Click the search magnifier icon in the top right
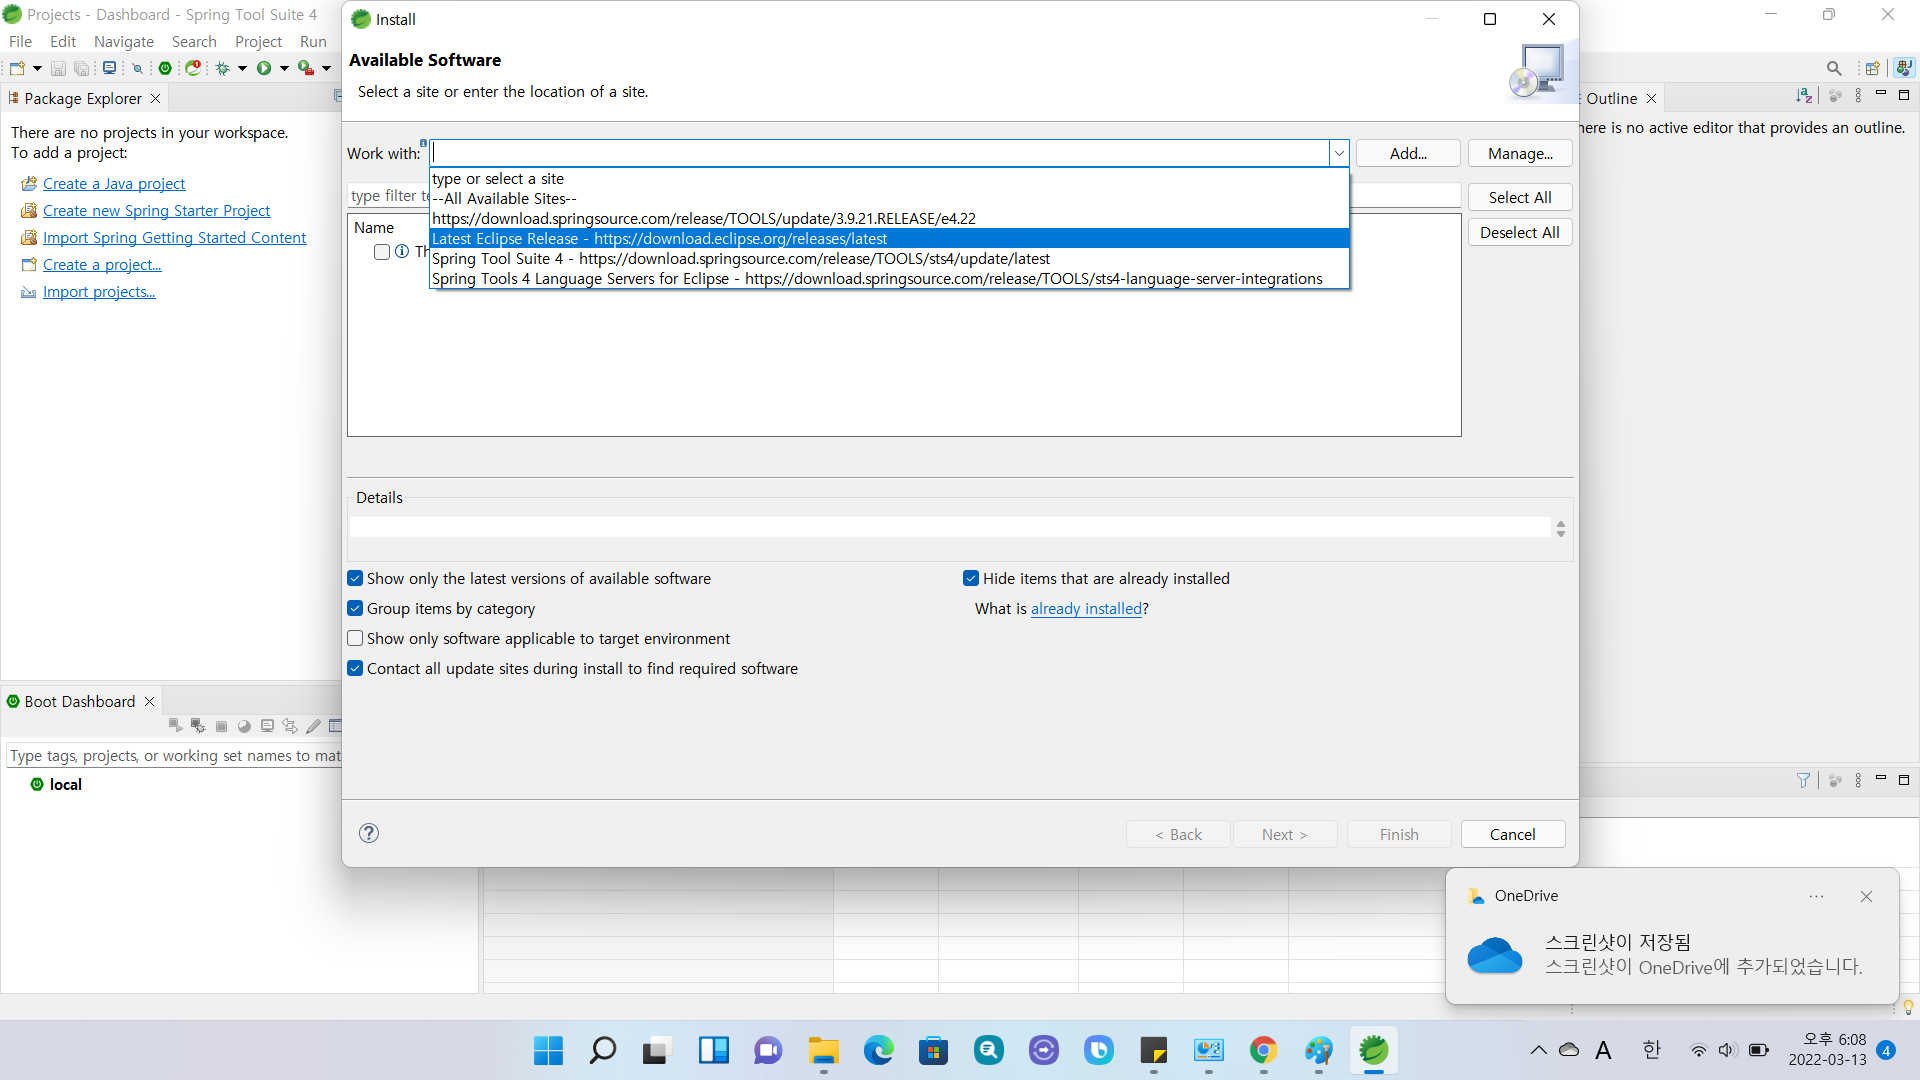The height and width of the screenshot is (1080, 1920). pyautogui.click(x=1833, y=68)
